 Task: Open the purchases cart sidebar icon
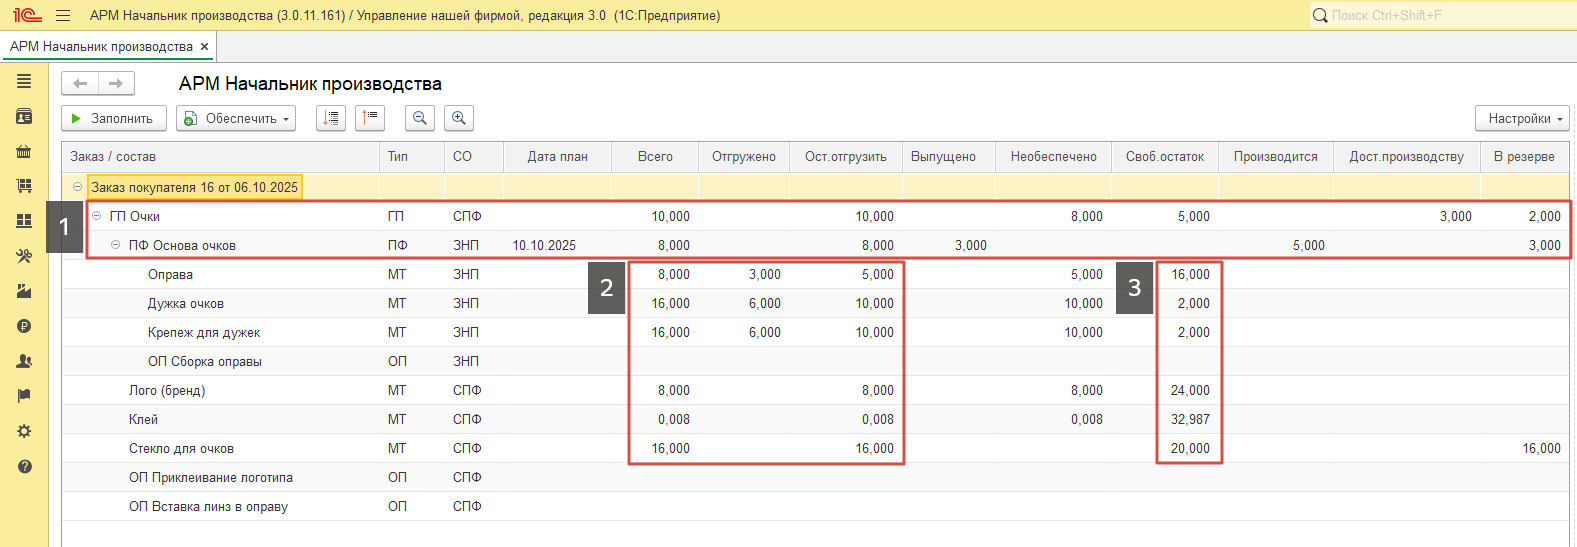[24, 186]
